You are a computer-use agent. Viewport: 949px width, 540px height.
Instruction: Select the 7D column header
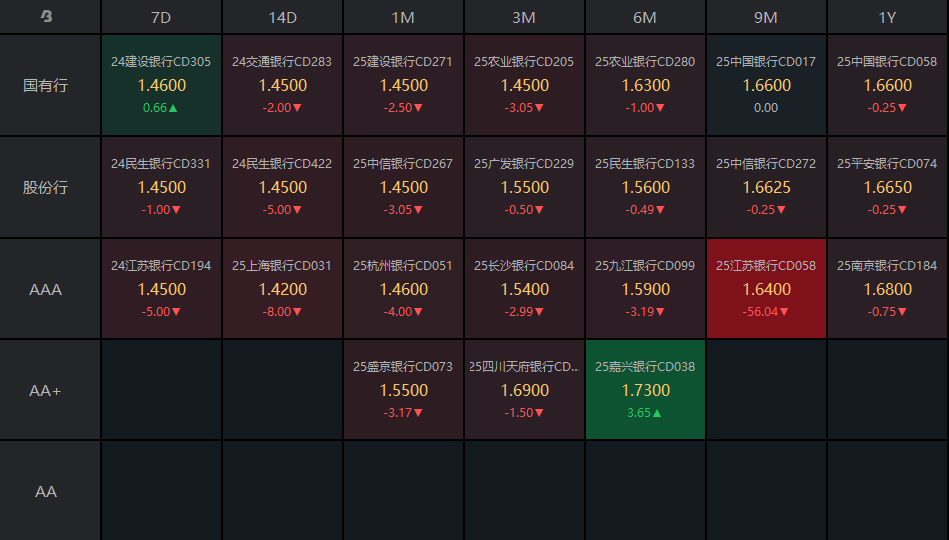[161, 17]
